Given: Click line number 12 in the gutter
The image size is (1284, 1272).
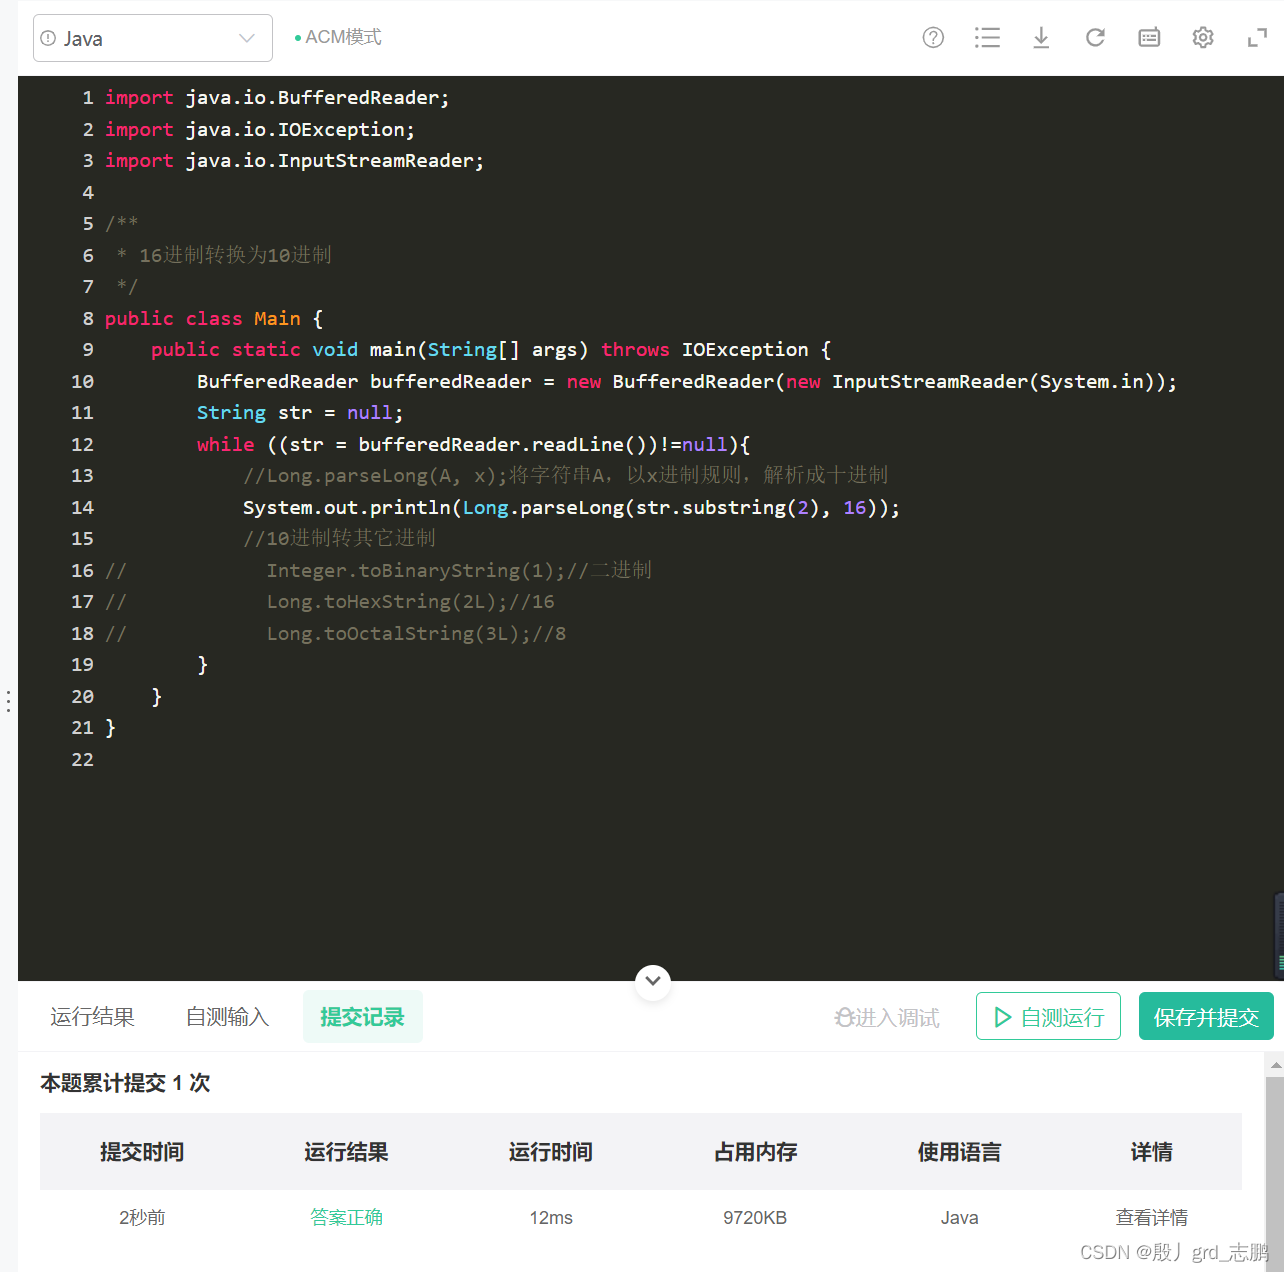Looking at the screenshot, I should (82, 444).
